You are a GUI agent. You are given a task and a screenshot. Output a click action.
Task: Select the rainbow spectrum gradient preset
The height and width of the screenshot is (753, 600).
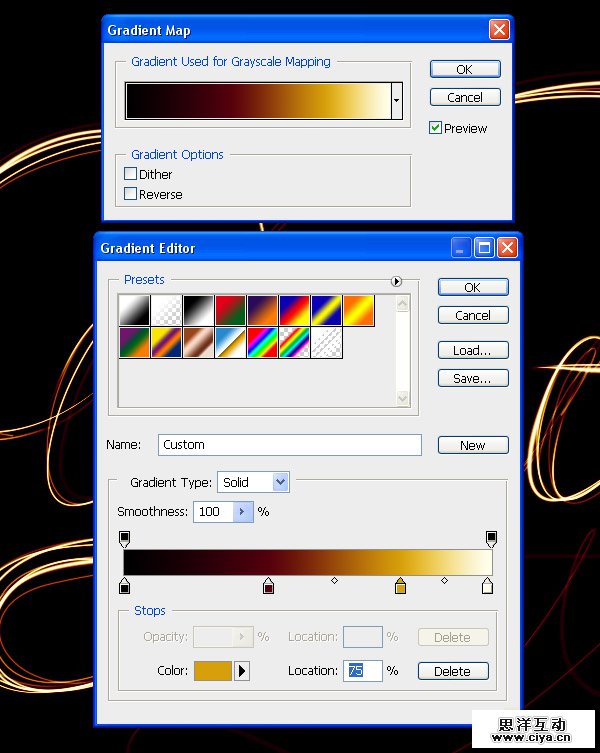tap(262, 342)
